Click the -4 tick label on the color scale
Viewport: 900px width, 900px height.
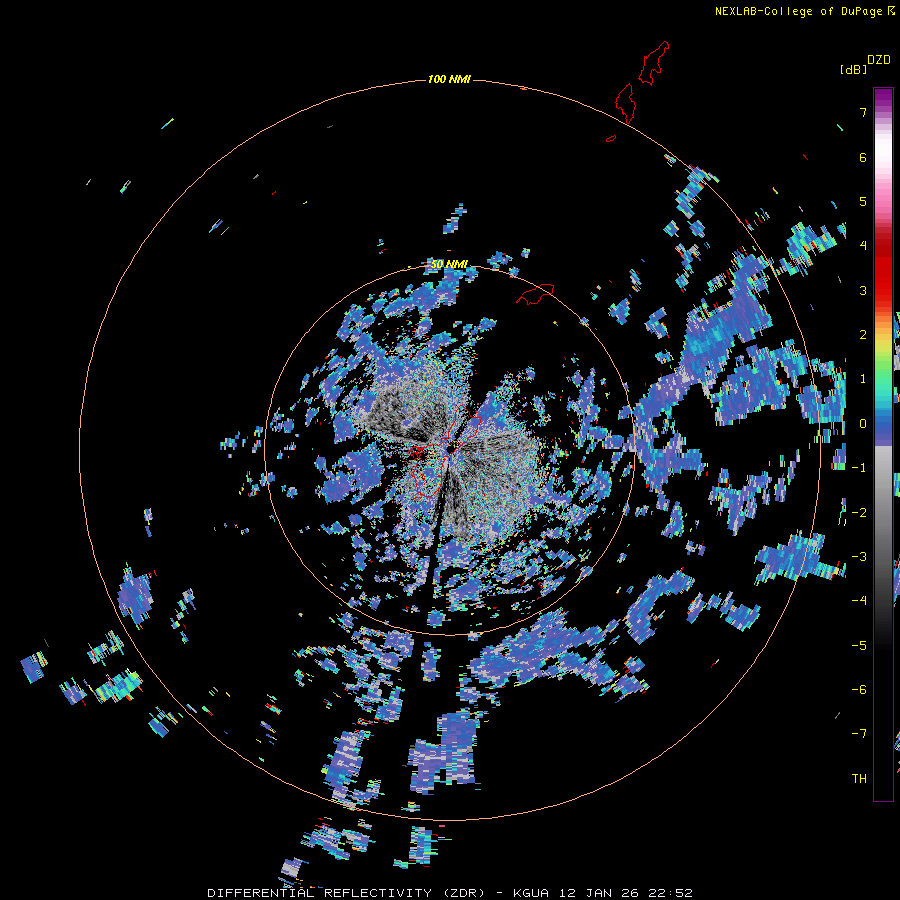pos(859,601)
